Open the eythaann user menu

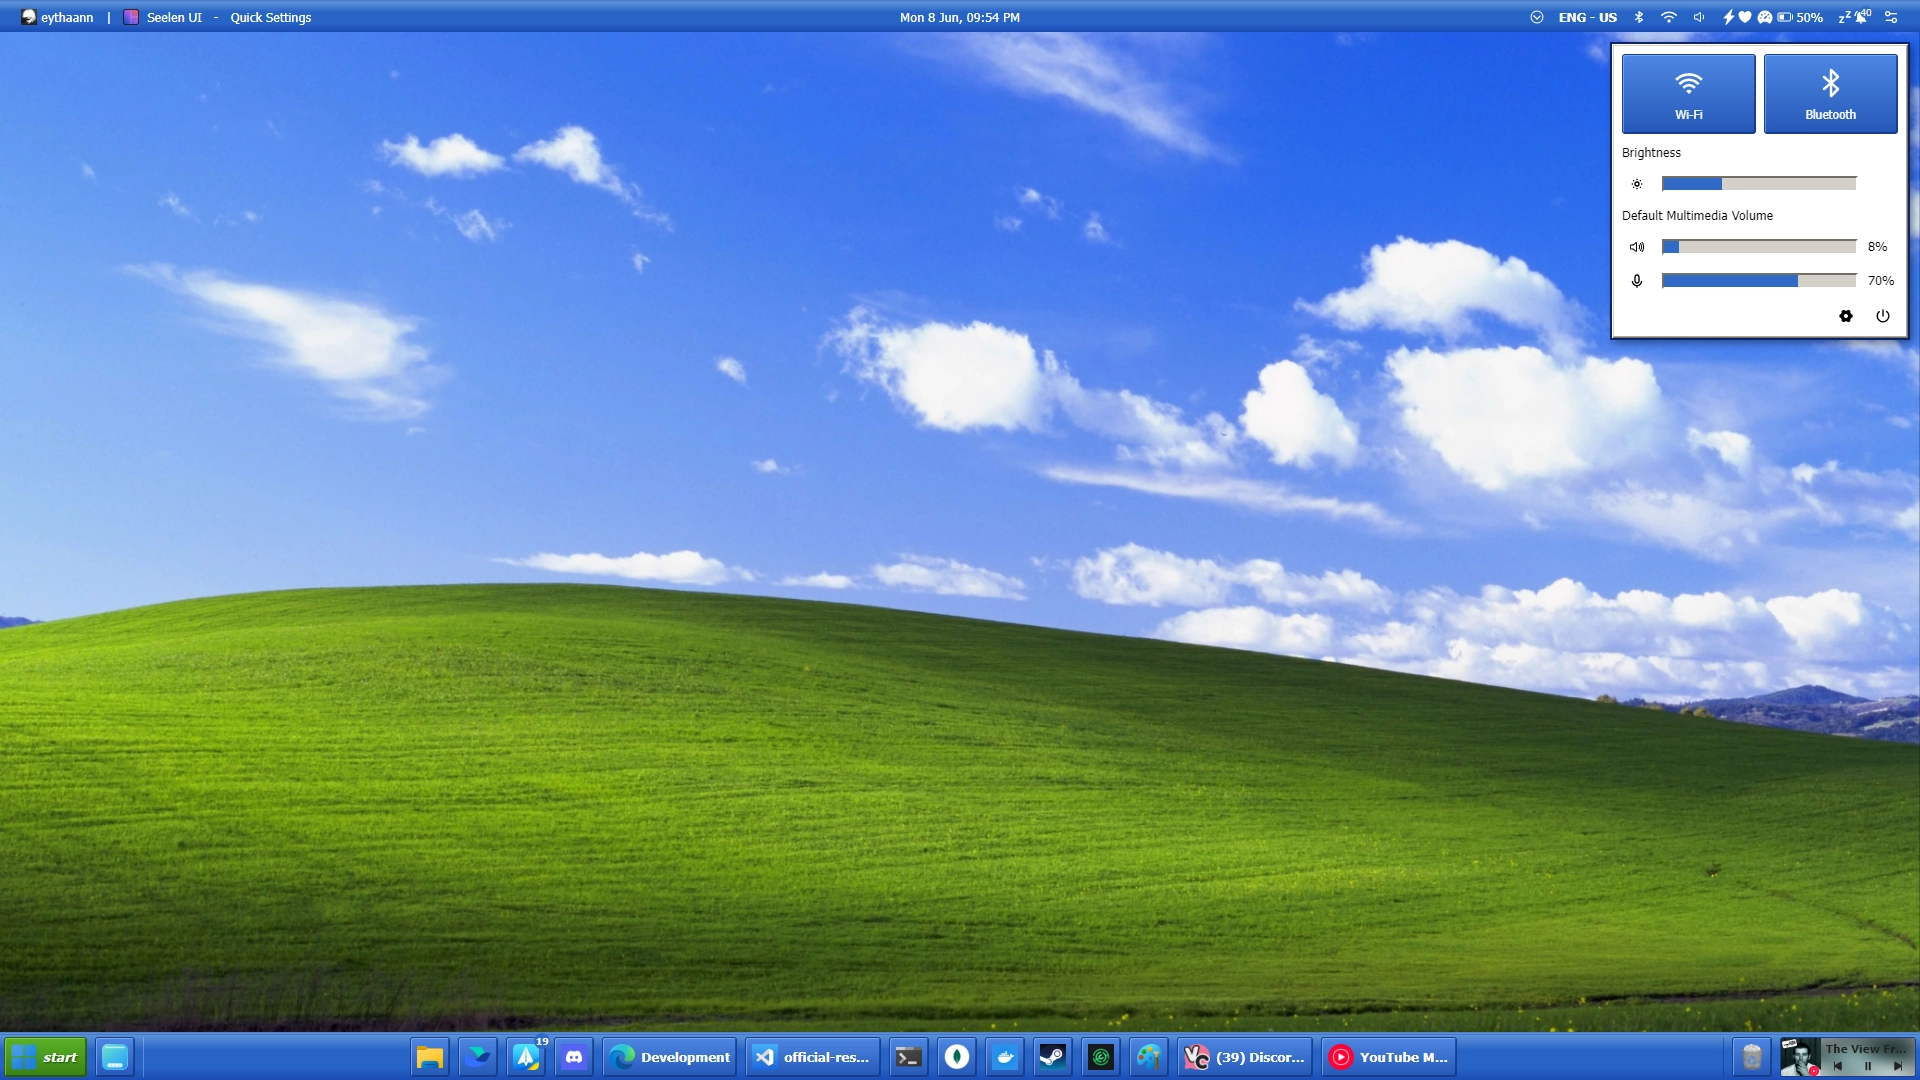coord(57,17)
